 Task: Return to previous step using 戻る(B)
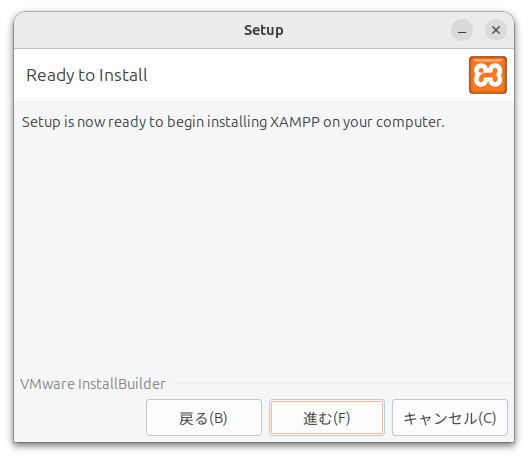point(204,418)
